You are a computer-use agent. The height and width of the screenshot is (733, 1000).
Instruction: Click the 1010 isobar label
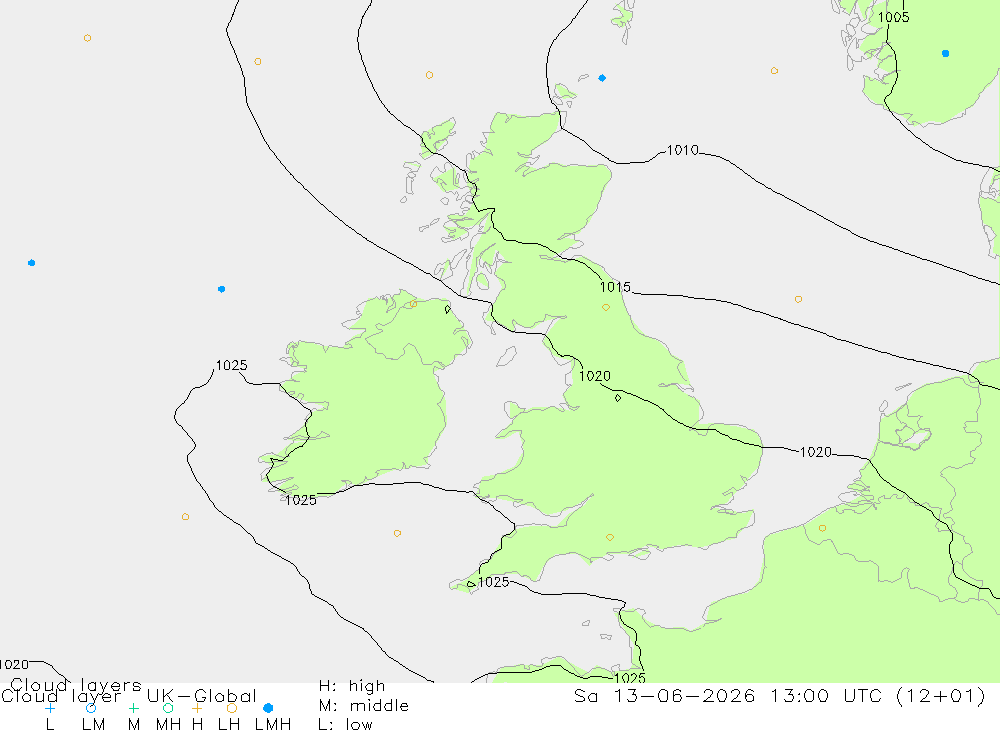(x=682, y=150)
